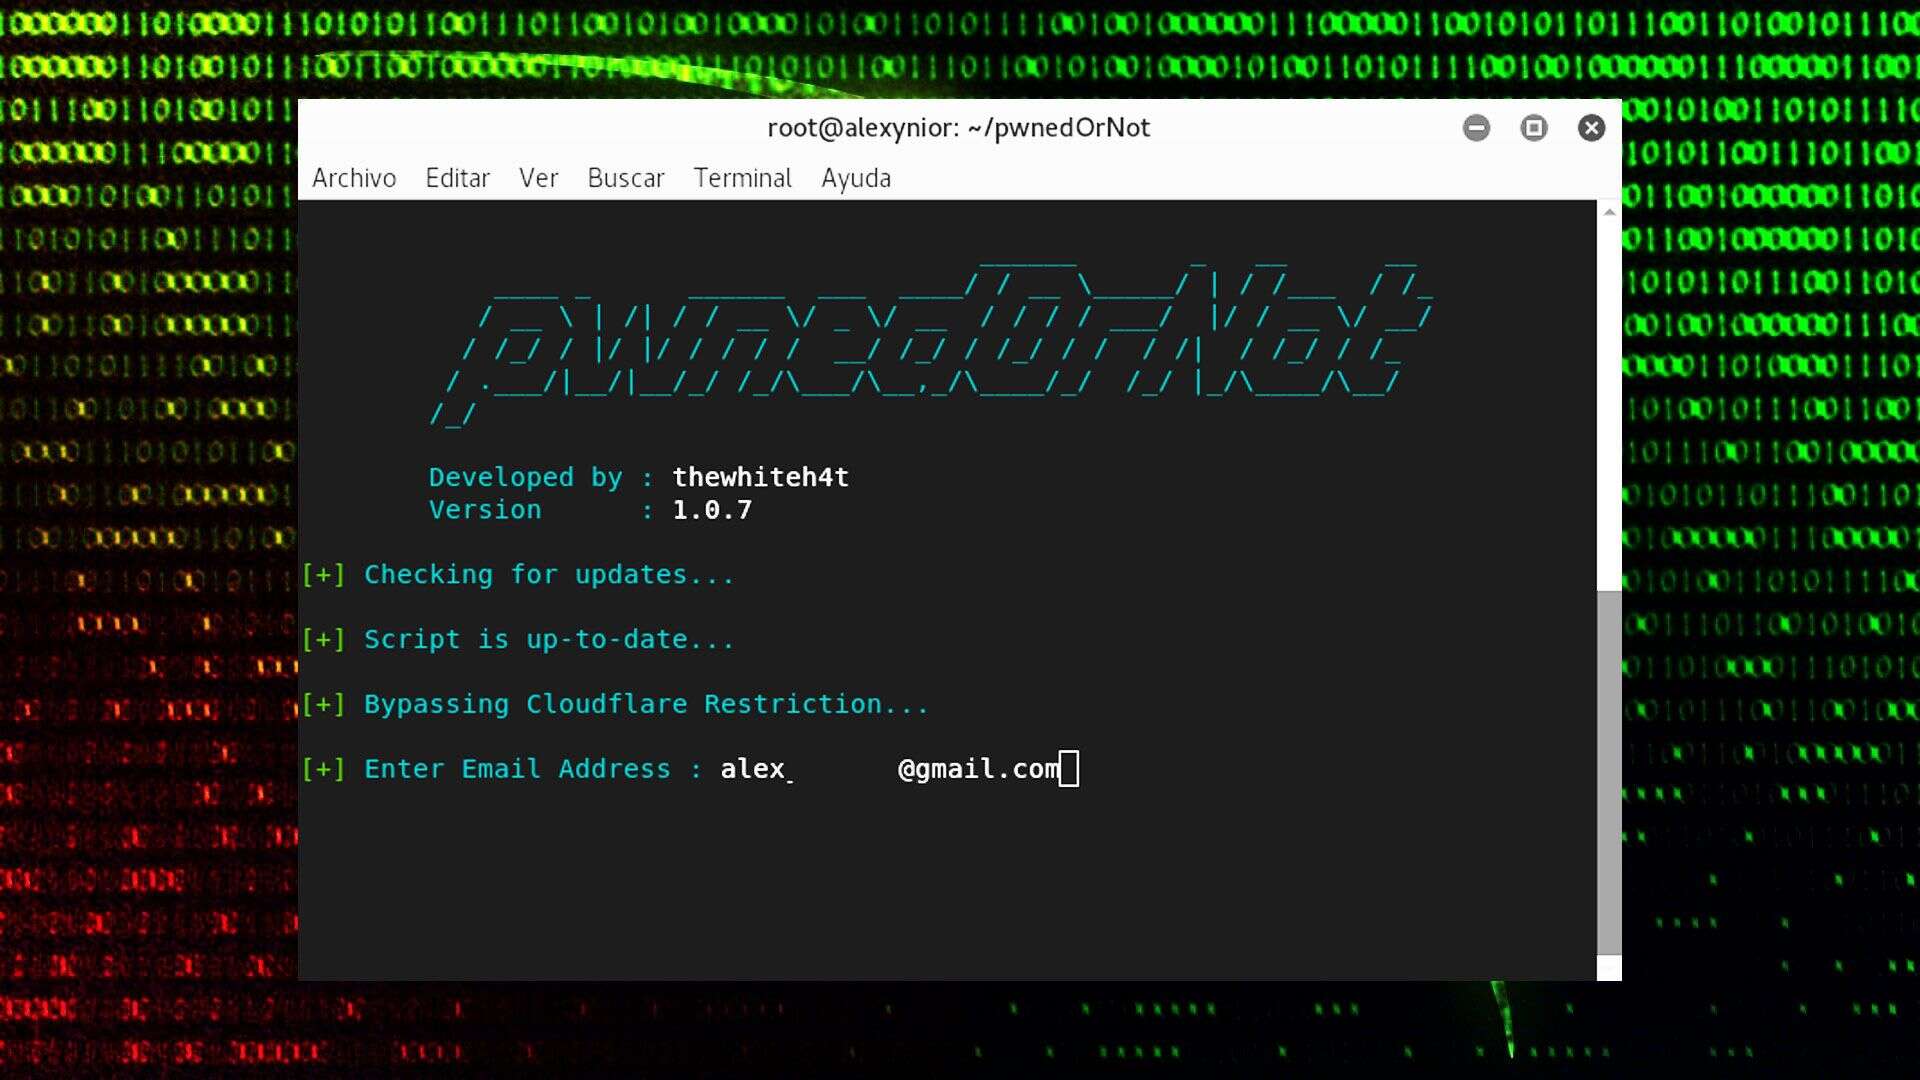This screenshot has height=1080, width=1920.
Task: Click the title bar showing root@alexynior
Action: tap(958, 128)
